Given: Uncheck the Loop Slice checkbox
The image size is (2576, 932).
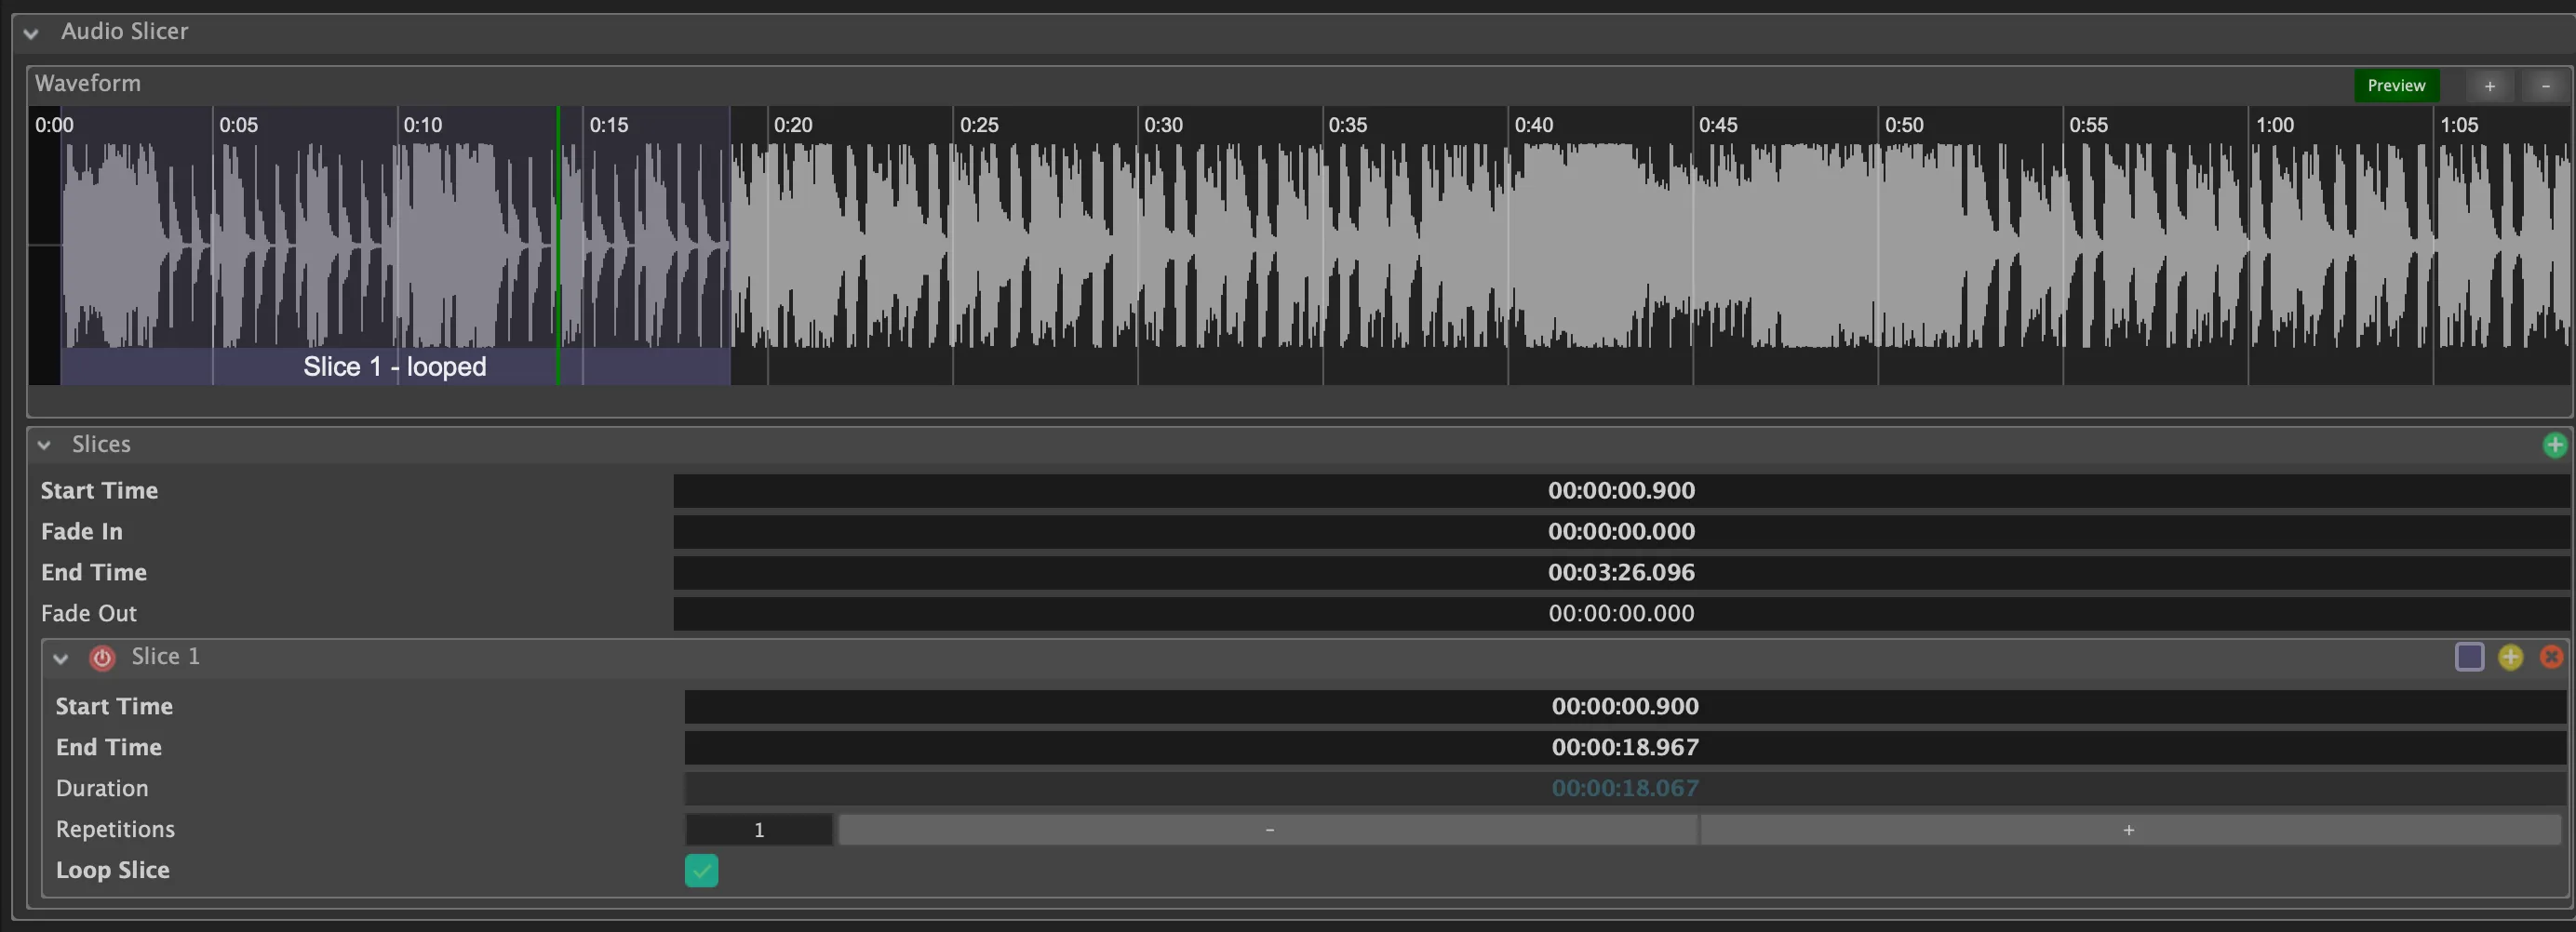Looking at the screenshot, I should click(701, 871).
